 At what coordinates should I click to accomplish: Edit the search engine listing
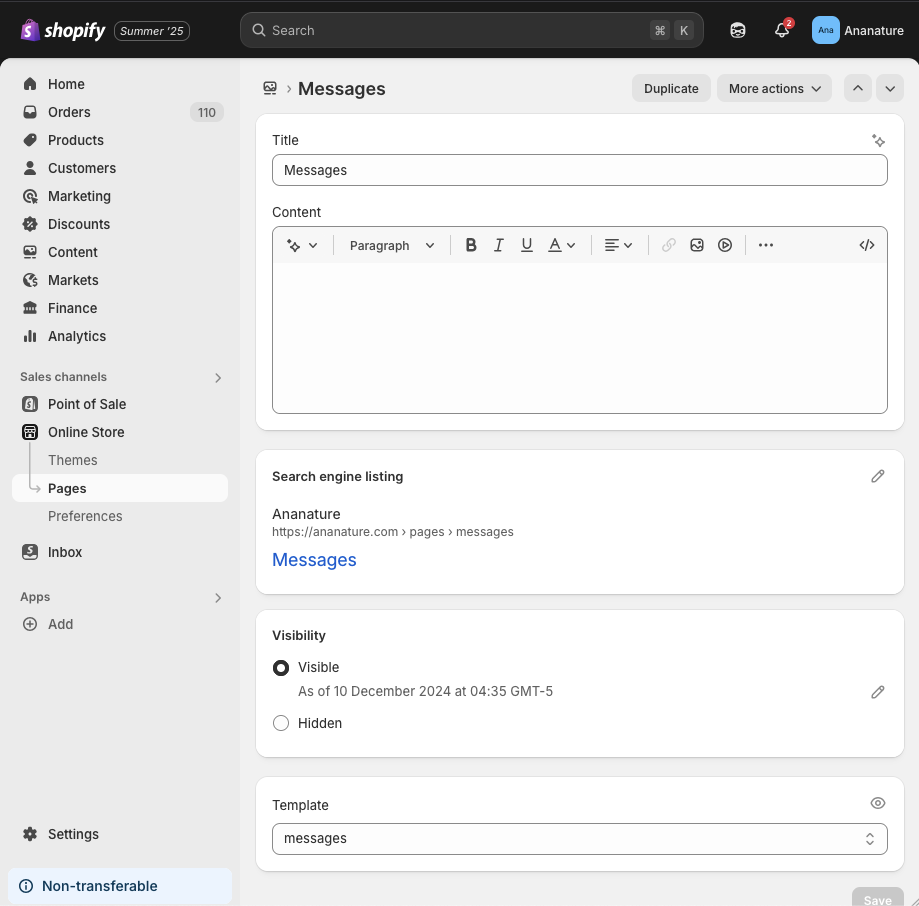[878, 476]
